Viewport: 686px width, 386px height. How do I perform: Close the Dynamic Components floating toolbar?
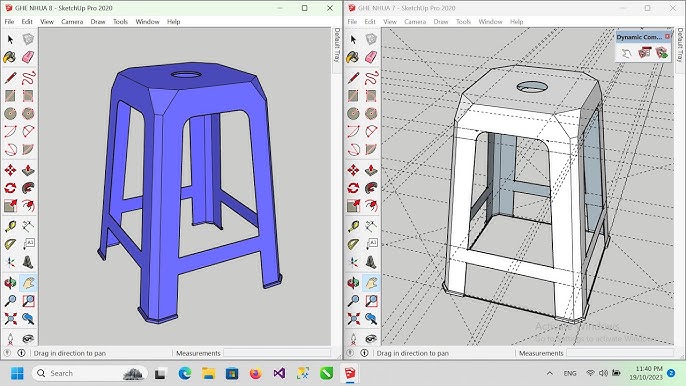click(667, 37)
